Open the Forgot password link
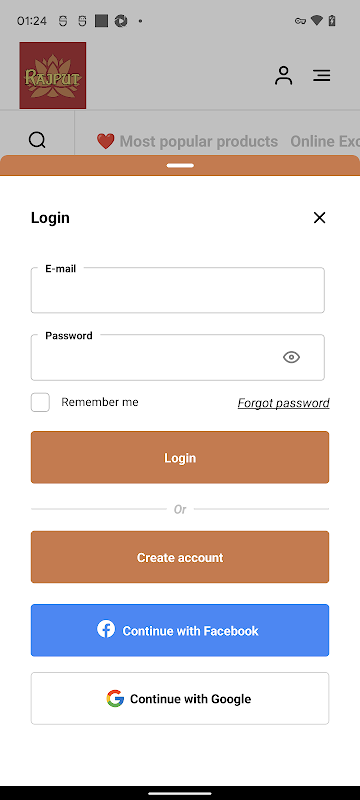 click(x=284, y=403)
